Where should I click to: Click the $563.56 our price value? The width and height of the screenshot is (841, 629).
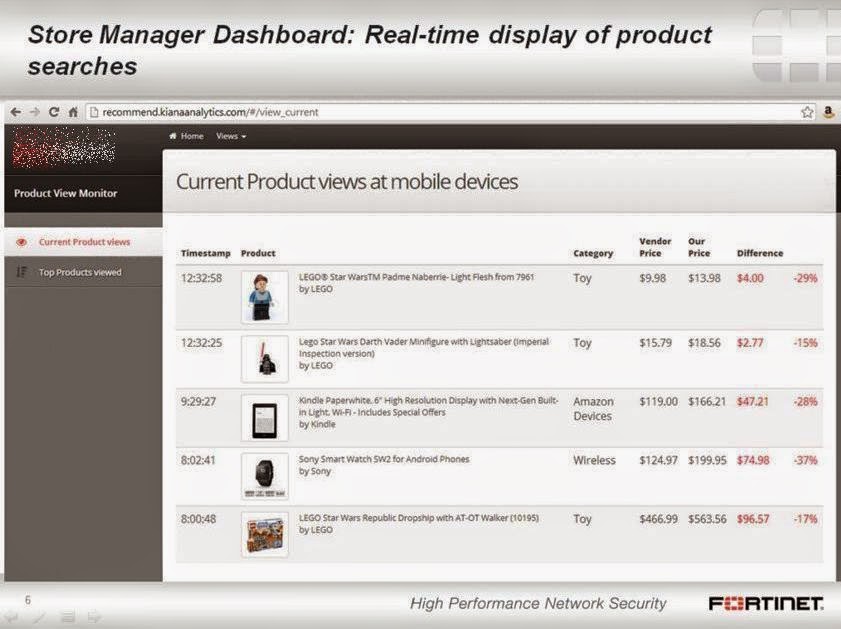(707, 519)
